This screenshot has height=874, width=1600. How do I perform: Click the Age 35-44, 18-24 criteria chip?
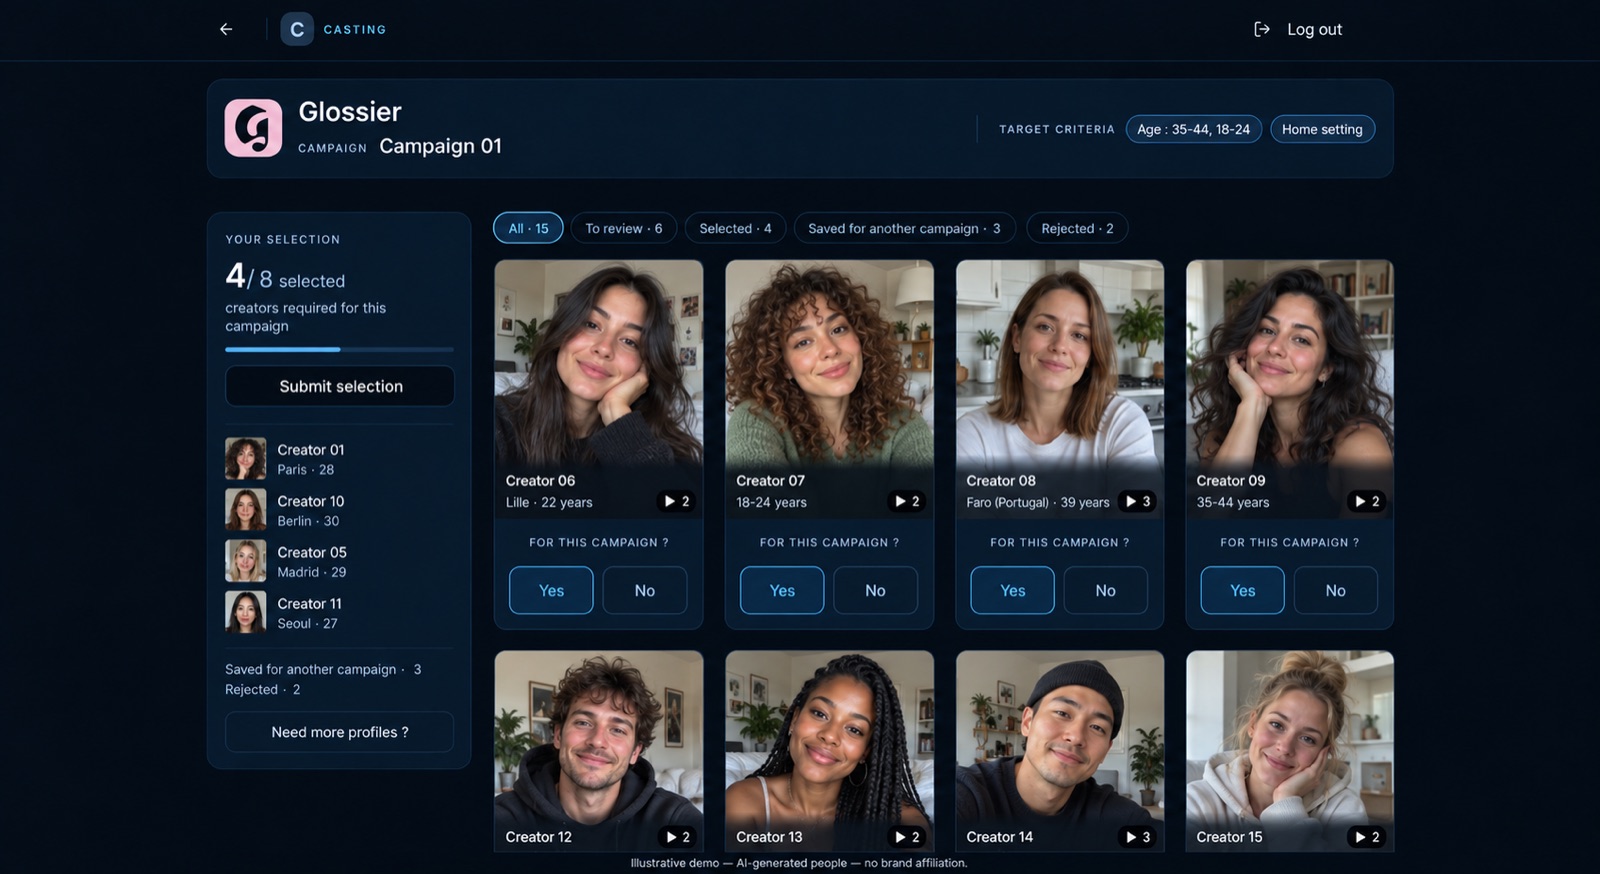(x=1194, y=129)
